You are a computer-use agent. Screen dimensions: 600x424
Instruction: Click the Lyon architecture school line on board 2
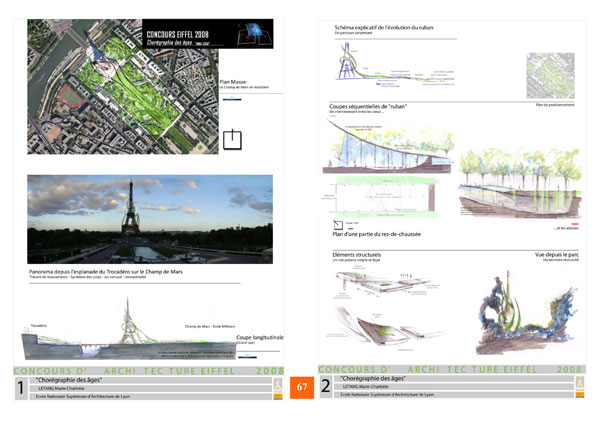coord(387,395)
